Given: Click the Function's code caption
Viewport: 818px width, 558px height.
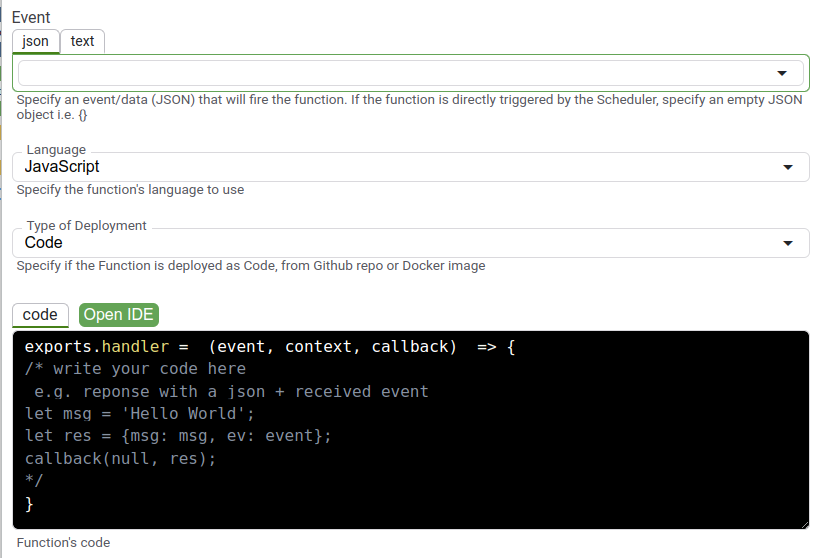Looking at the screenshot, I should 63,543.
